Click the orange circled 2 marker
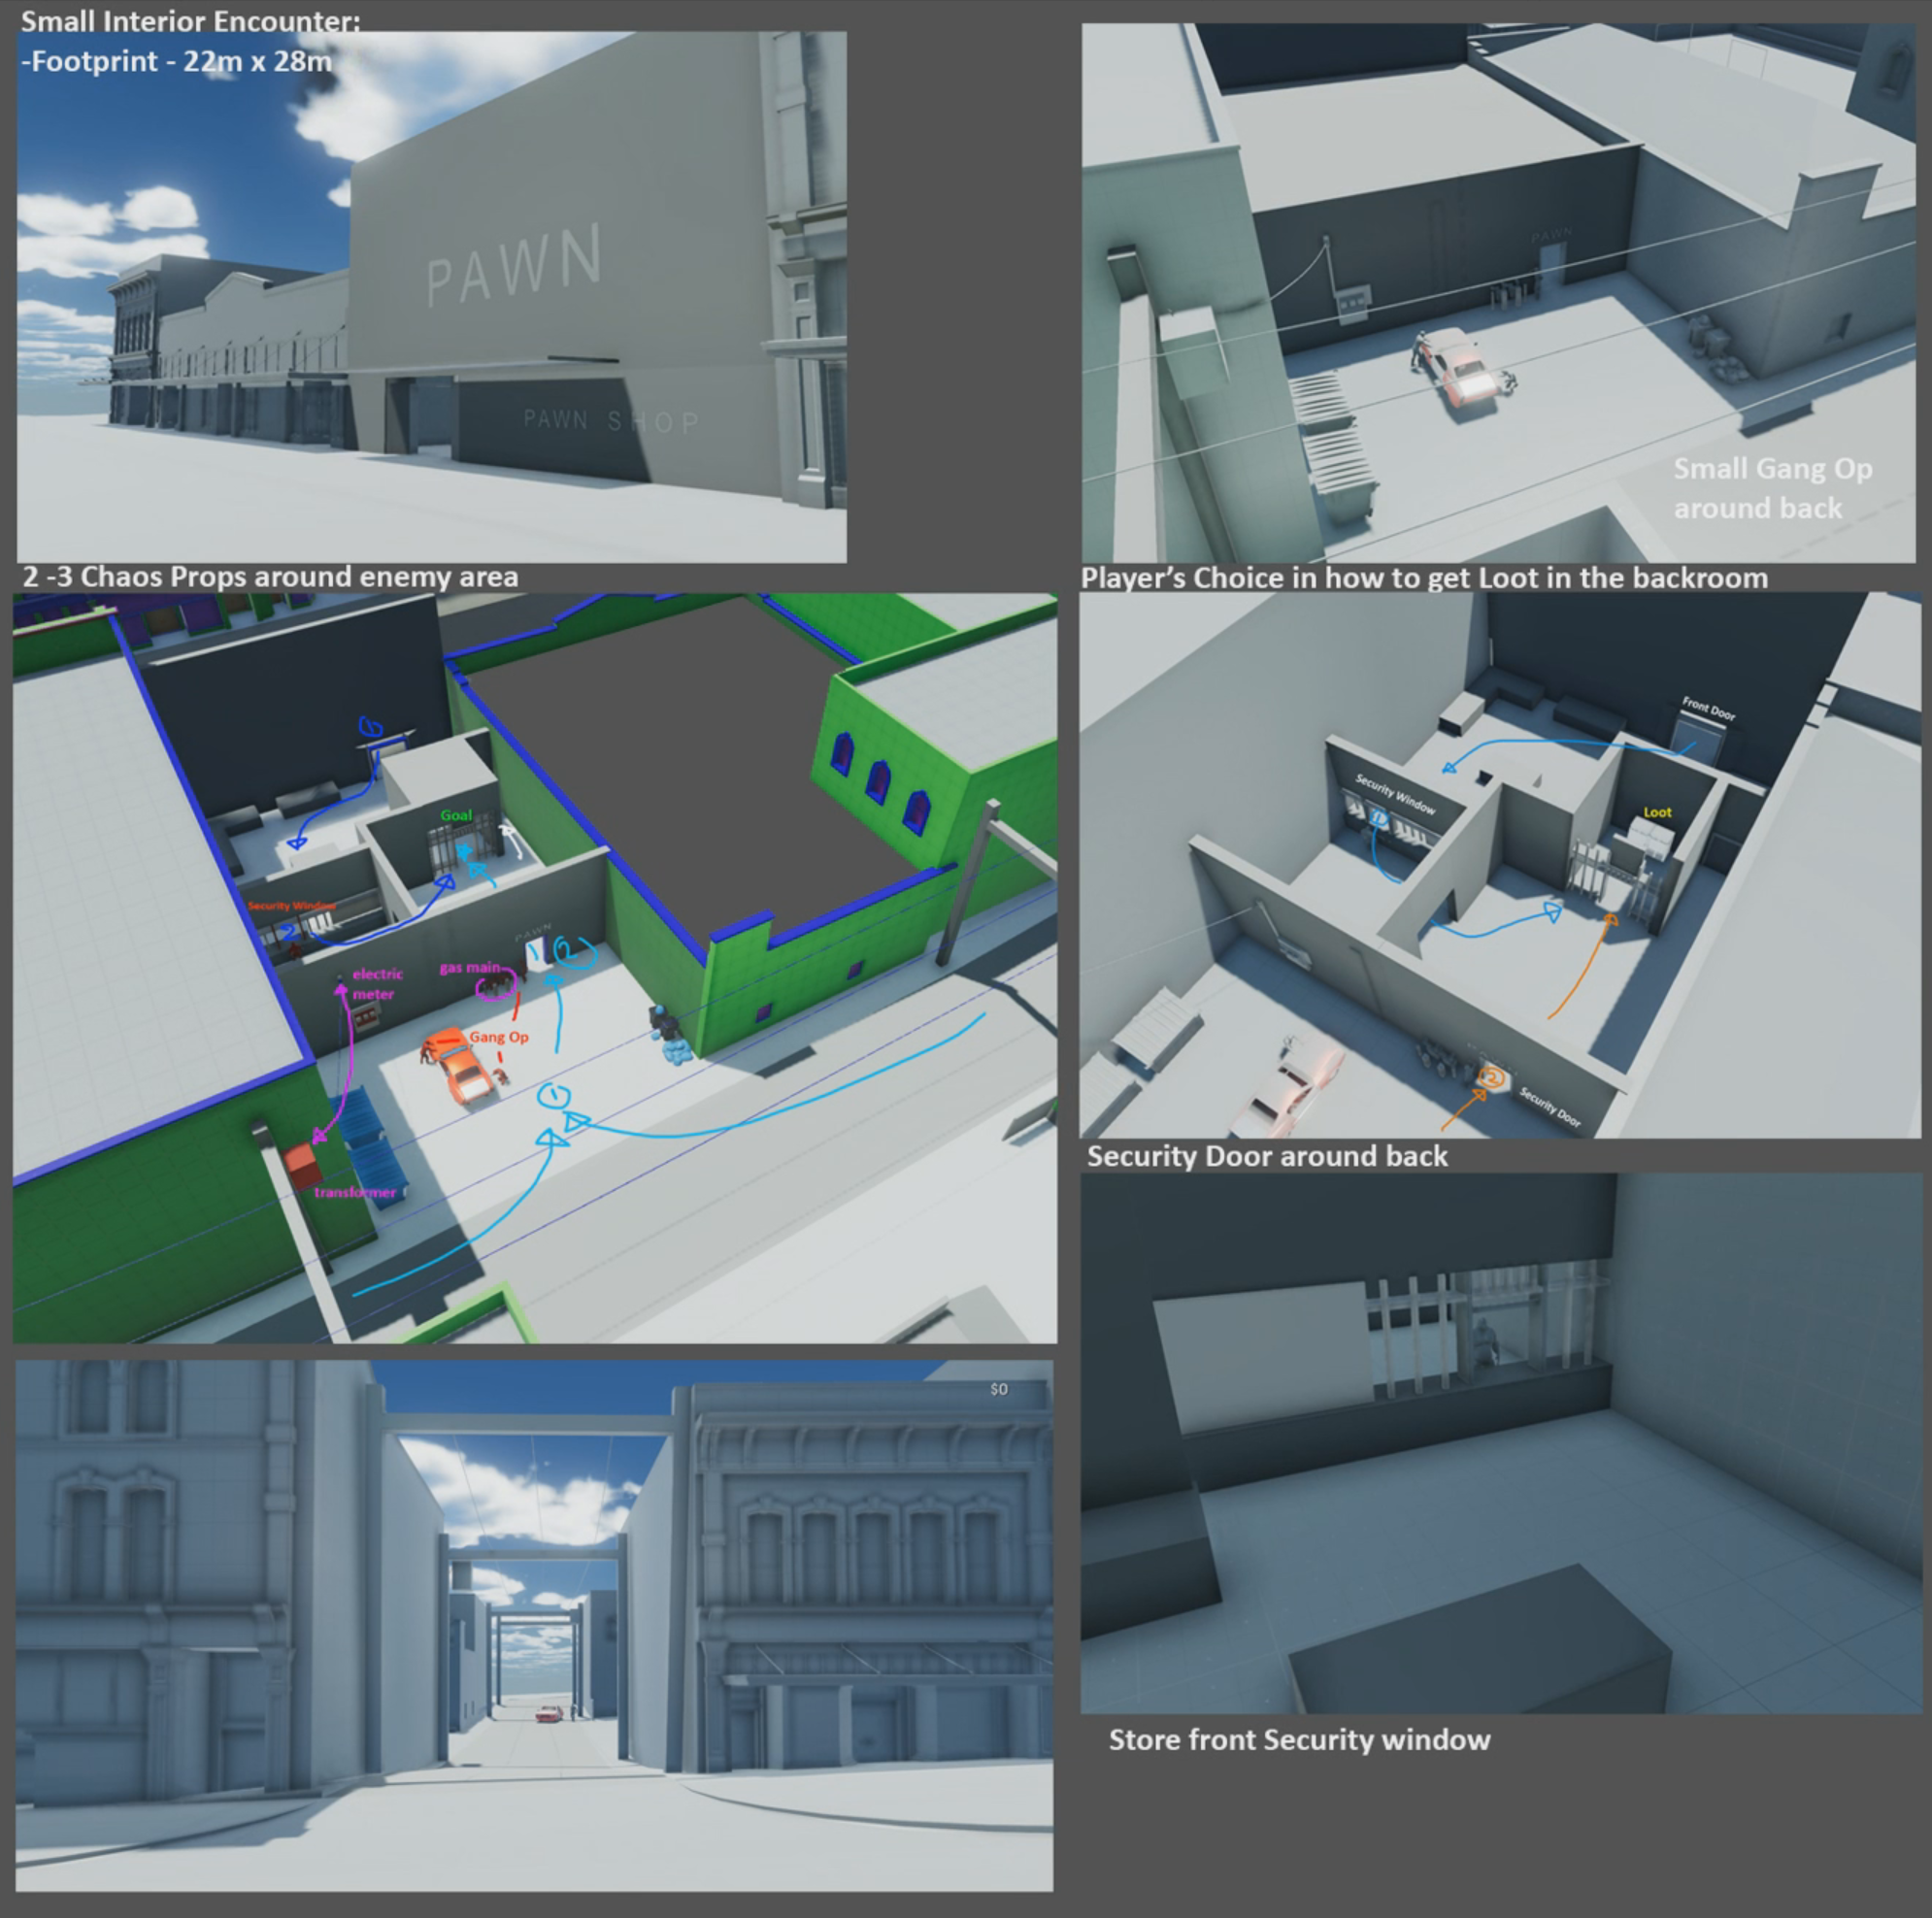 1491,1077
